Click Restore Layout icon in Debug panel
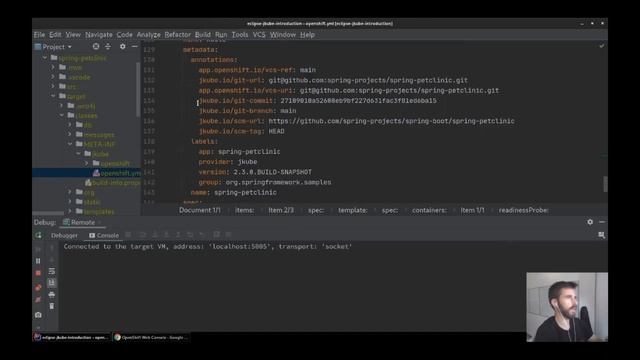Viewport: 640px width, 360px height. coord(602,235)
